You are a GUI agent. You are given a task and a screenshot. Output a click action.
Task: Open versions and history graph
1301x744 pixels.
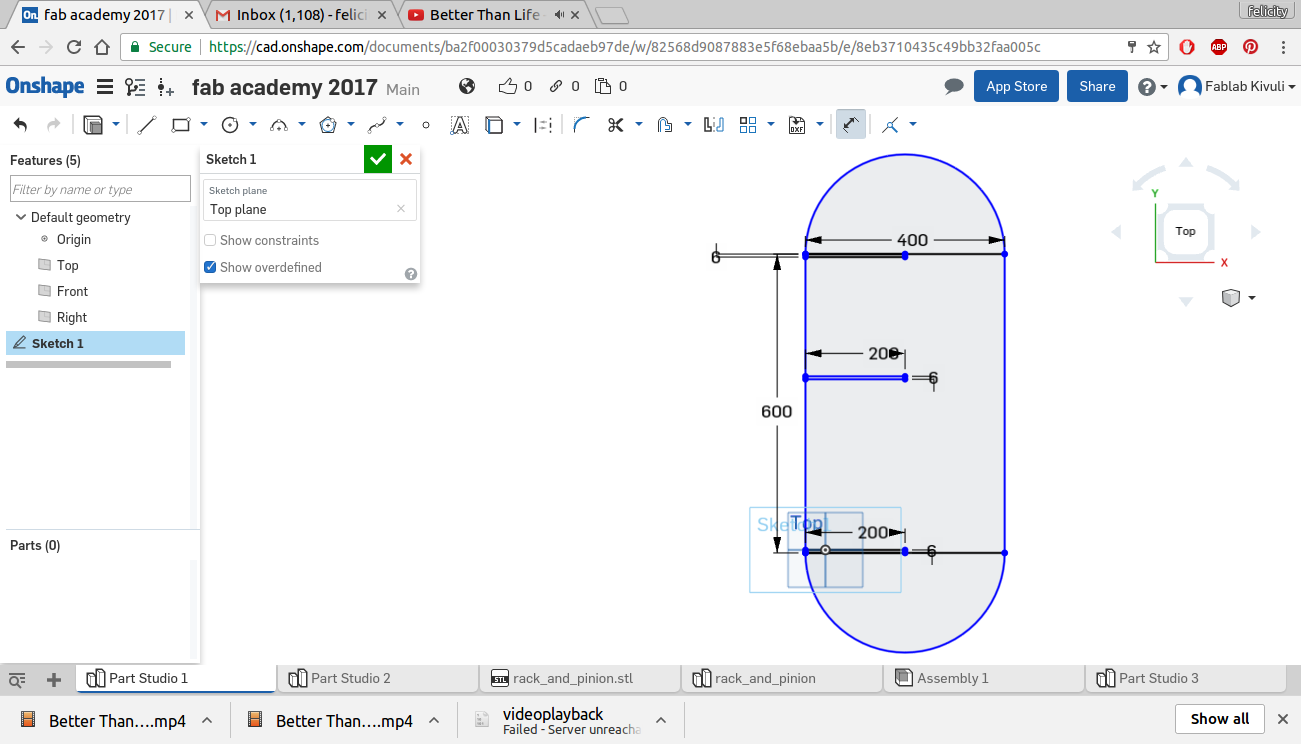[135, 87]
